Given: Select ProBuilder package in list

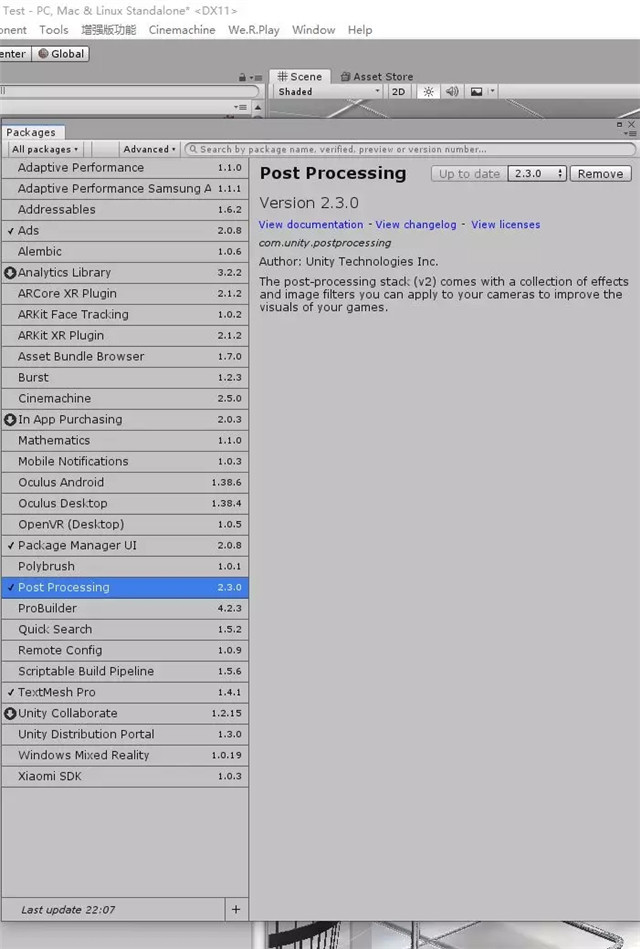Looking at the screenshot, I should (47, 608).
